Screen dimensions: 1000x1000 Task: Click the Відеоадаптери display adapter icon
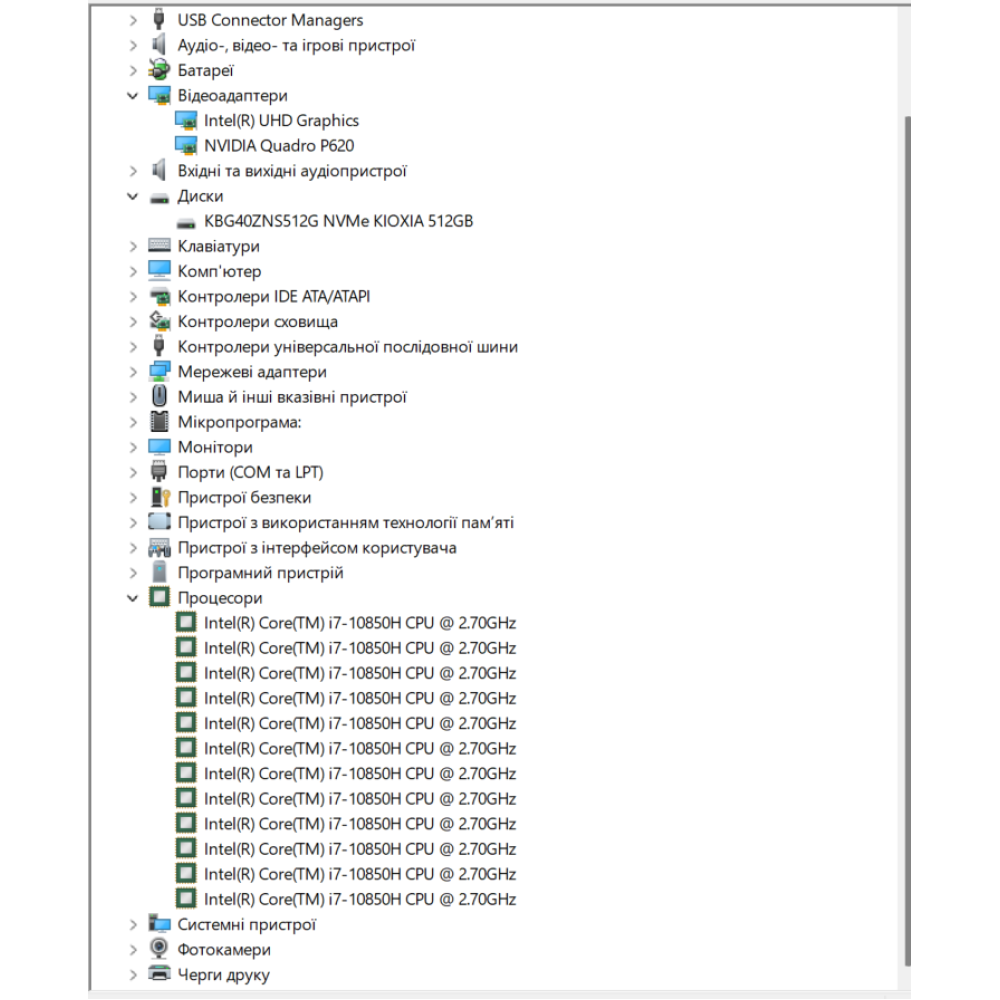coord(159,96)
